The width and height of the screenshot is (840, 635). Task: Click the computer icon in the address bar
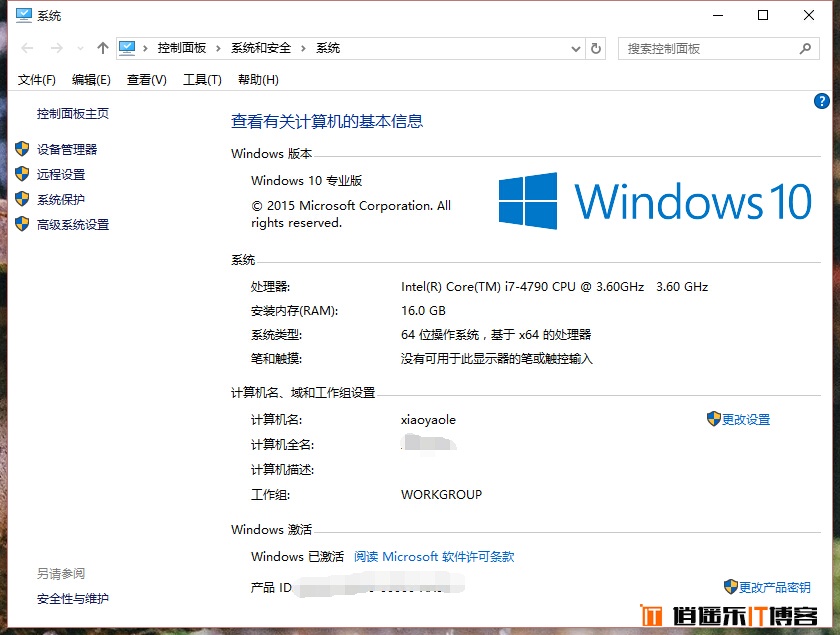[x=127, y=48]
